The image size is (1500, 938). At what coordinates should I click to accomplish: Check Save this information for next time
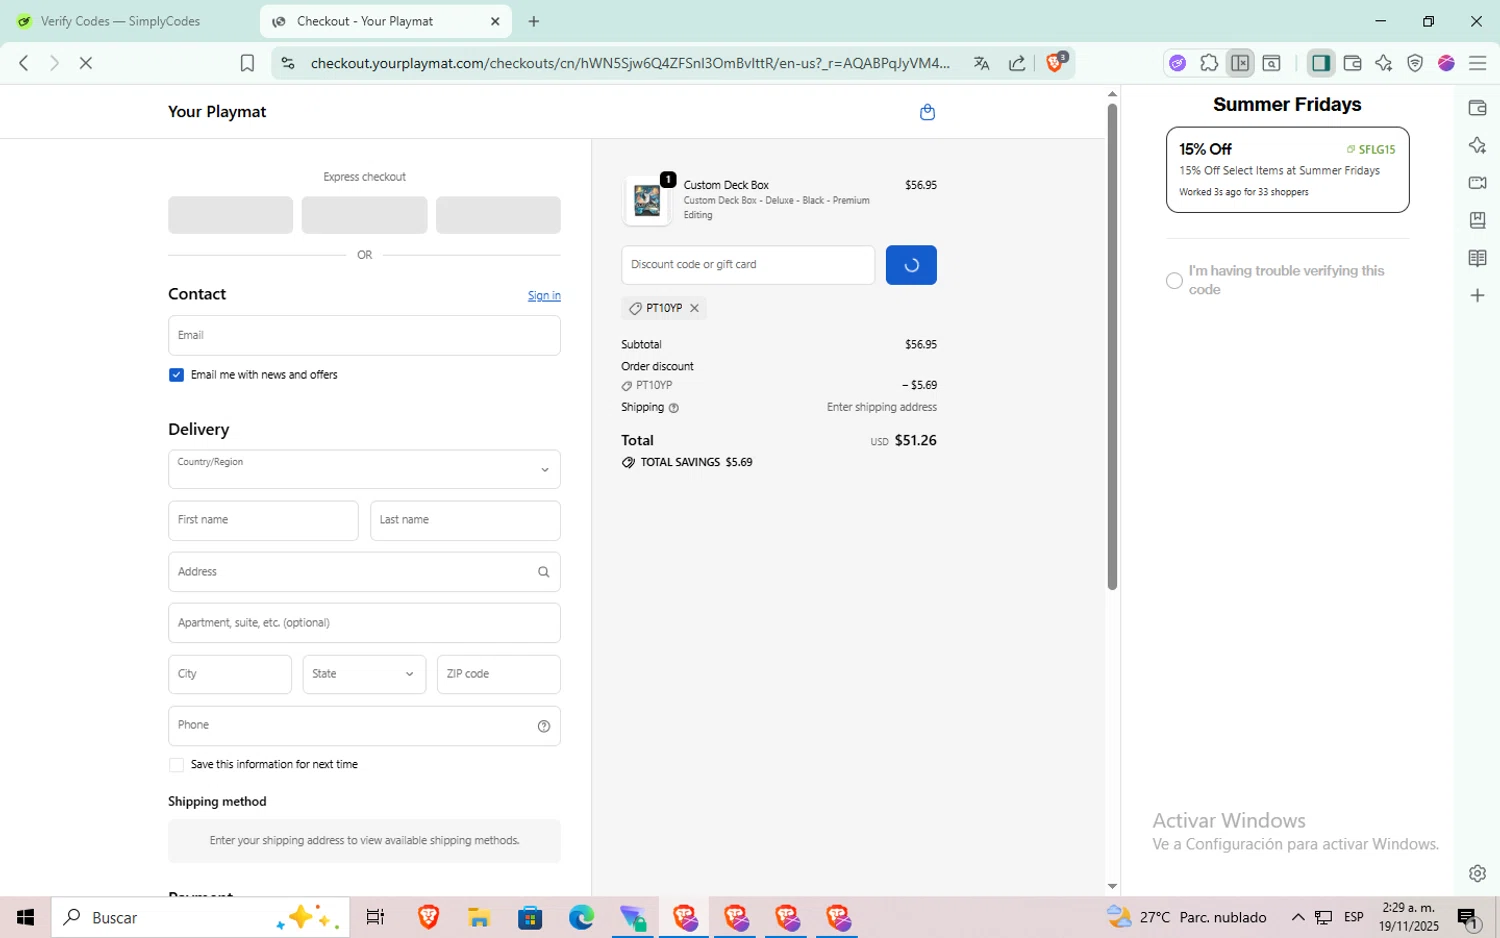coord(176,765)
